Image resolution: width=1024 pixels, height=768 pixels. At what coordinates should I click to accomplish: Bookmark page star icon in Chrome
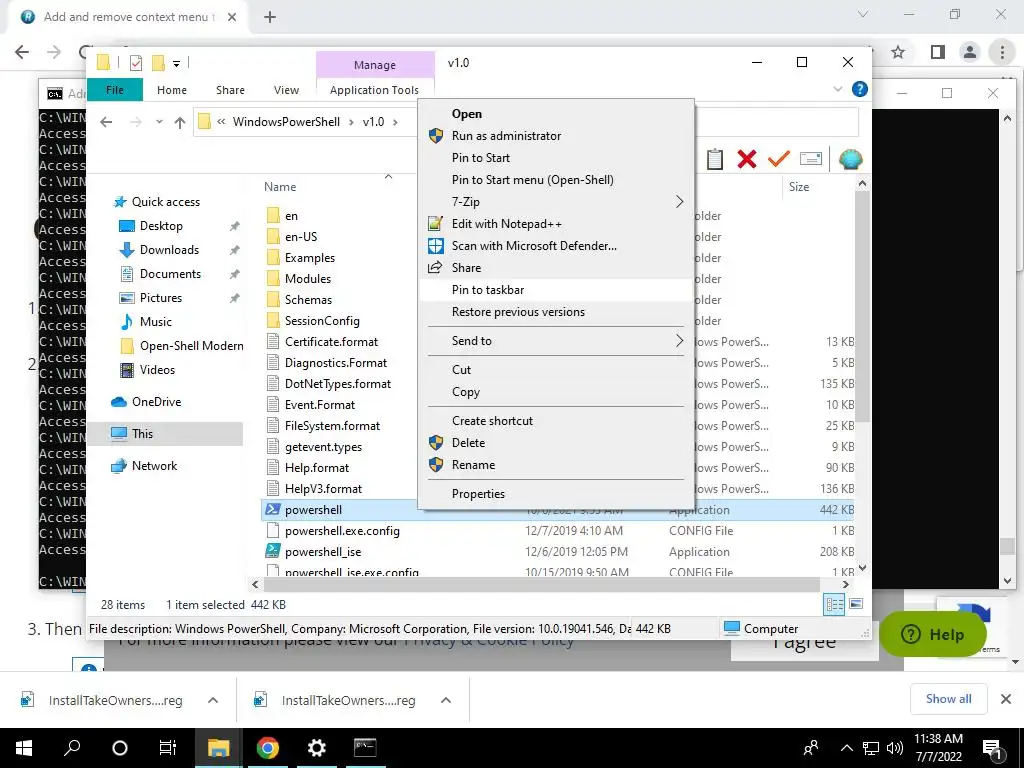pos(898,52)
